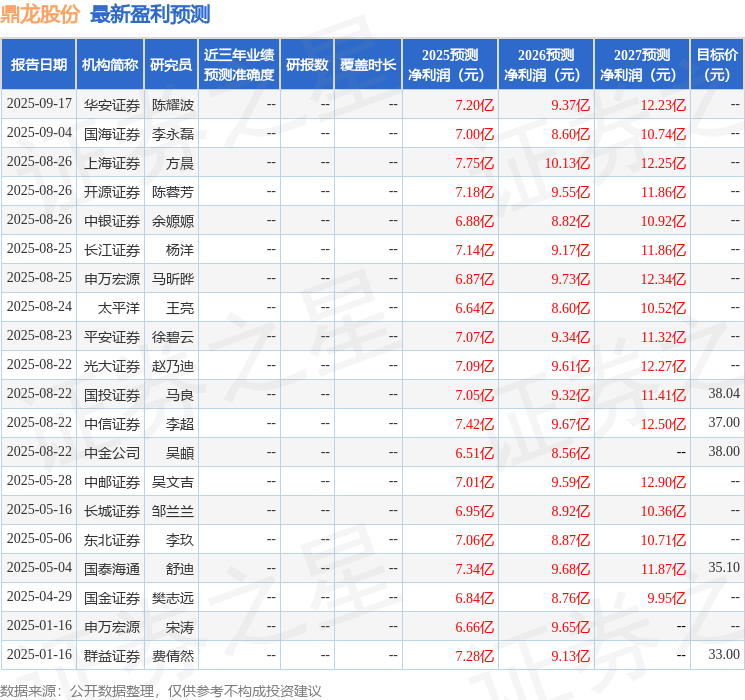
Task: Select the 中金公司 institution cell
Action: [x=112, y=453]
